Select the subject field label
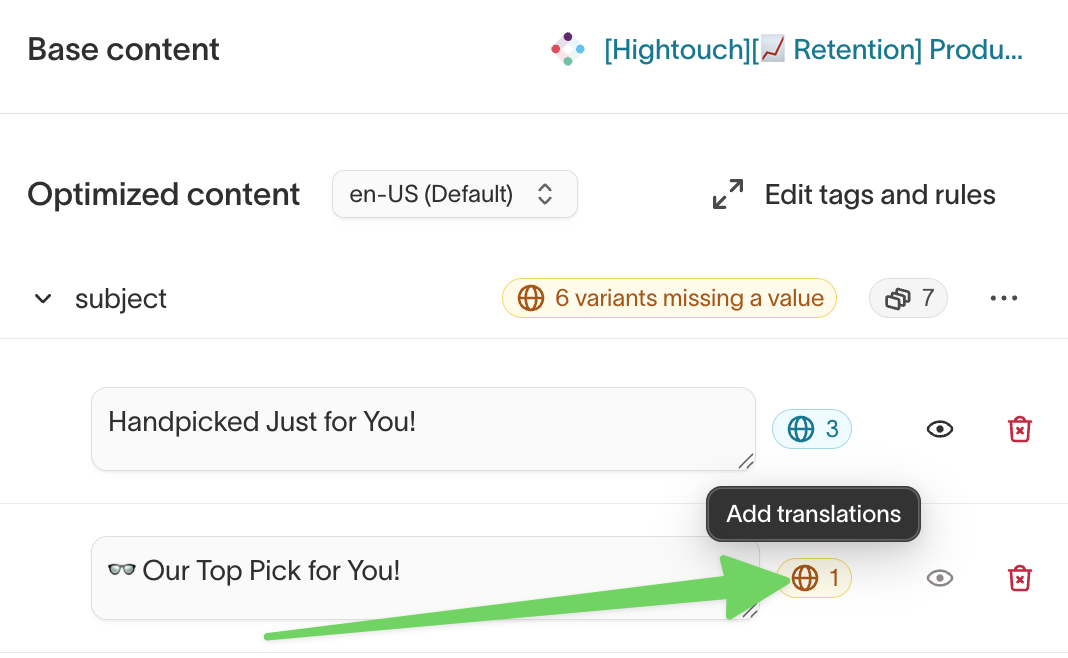 (121, 299)
